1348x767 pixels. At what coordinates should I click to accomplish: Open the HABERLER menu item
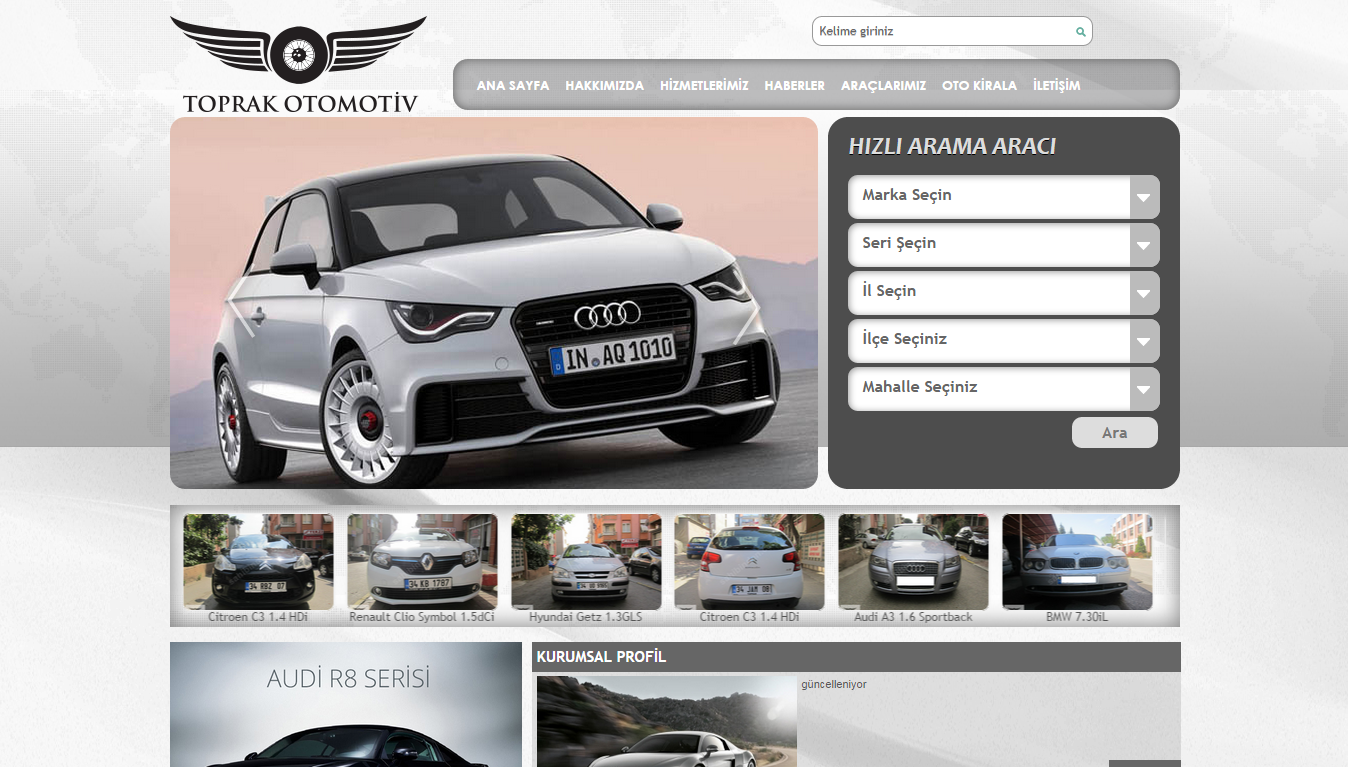pos(794,86)
